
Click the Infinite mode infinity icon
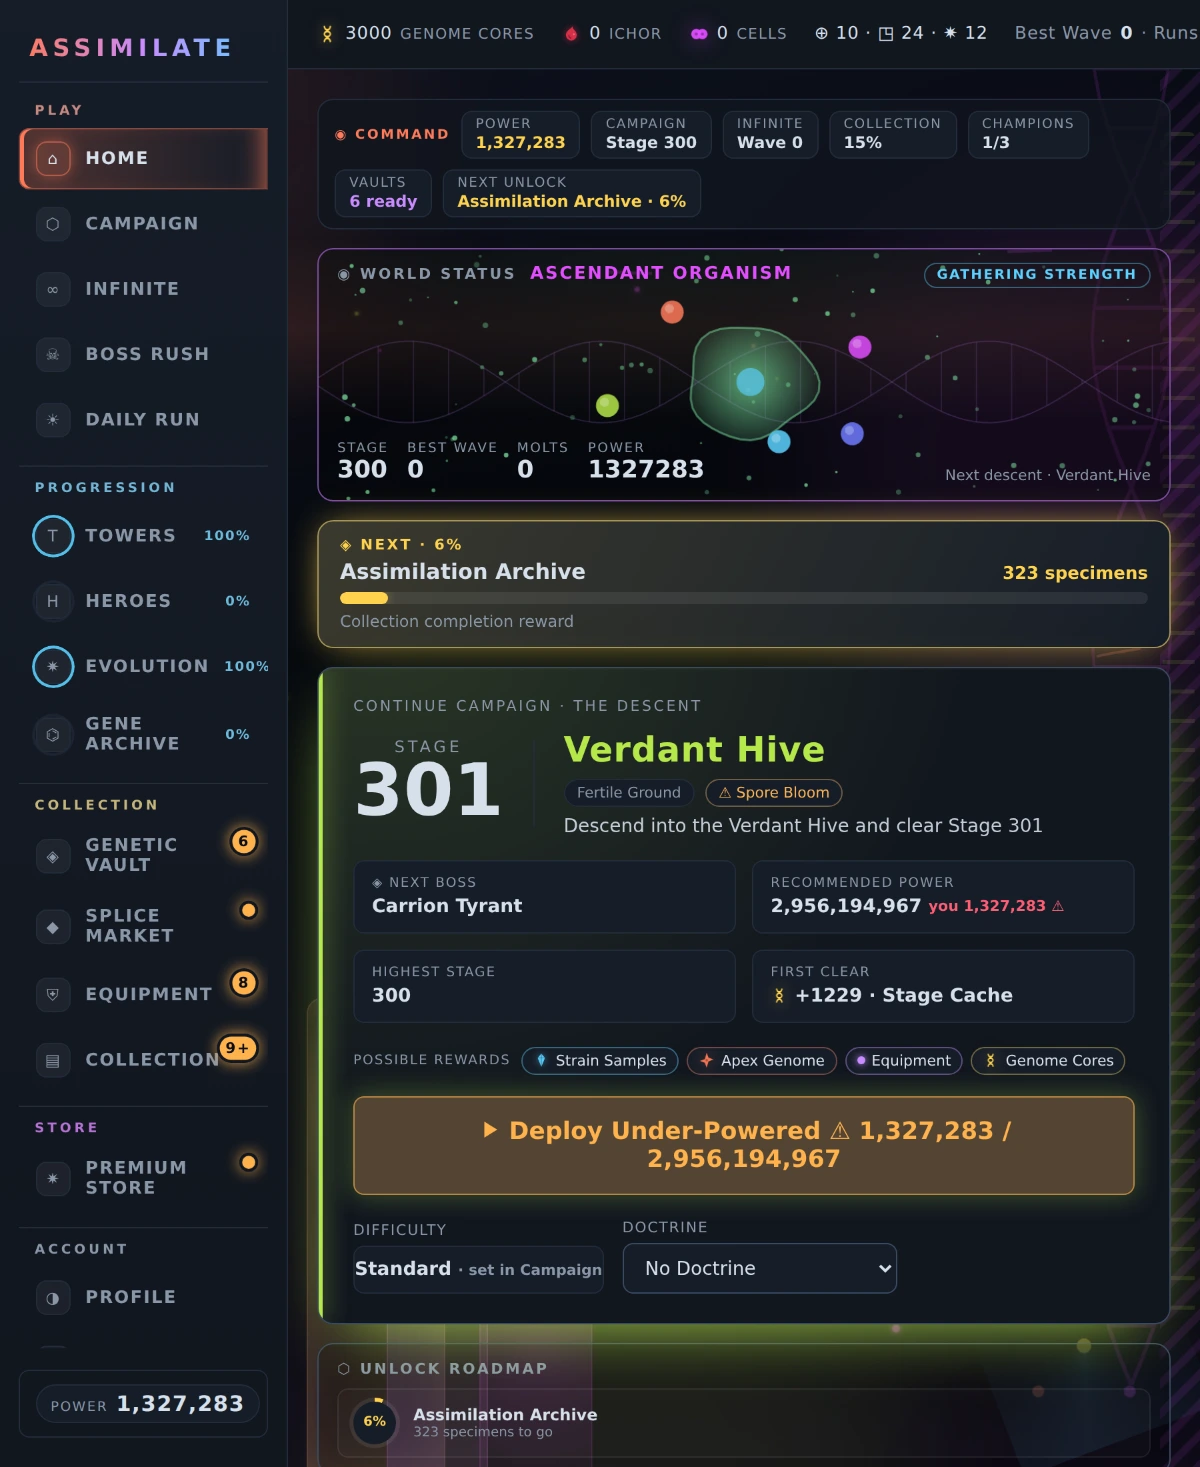(53, 289)
